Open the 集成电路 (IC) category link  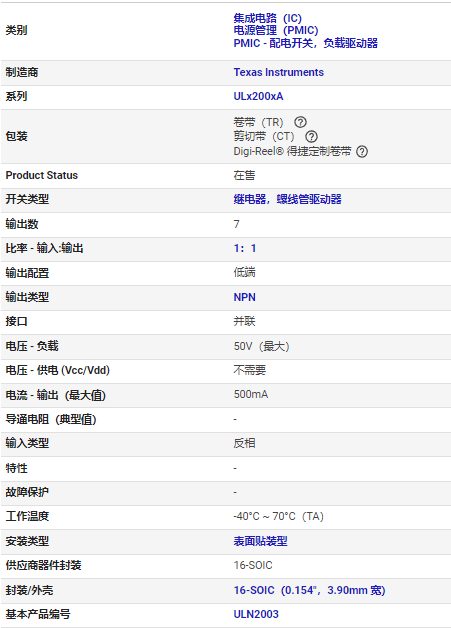(268, 18)
